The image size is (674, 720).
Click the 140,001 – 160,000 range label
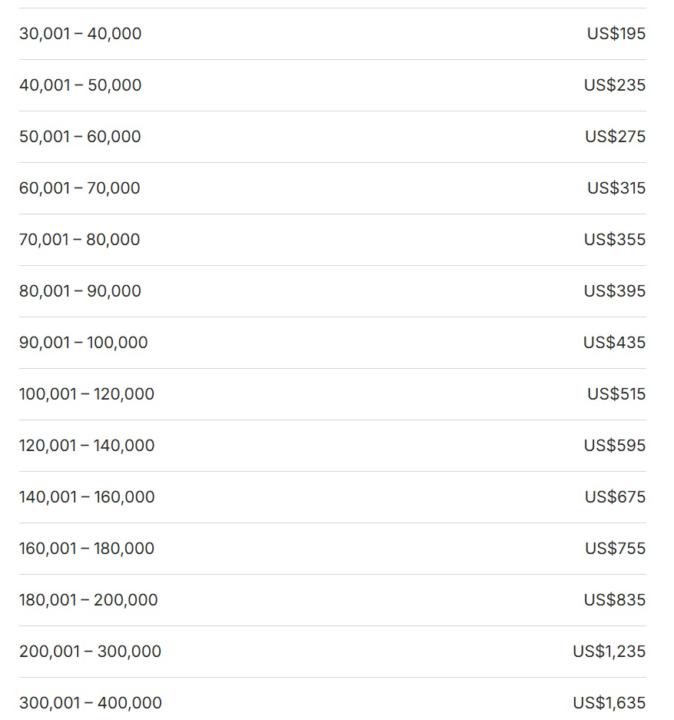click(87, 497)
